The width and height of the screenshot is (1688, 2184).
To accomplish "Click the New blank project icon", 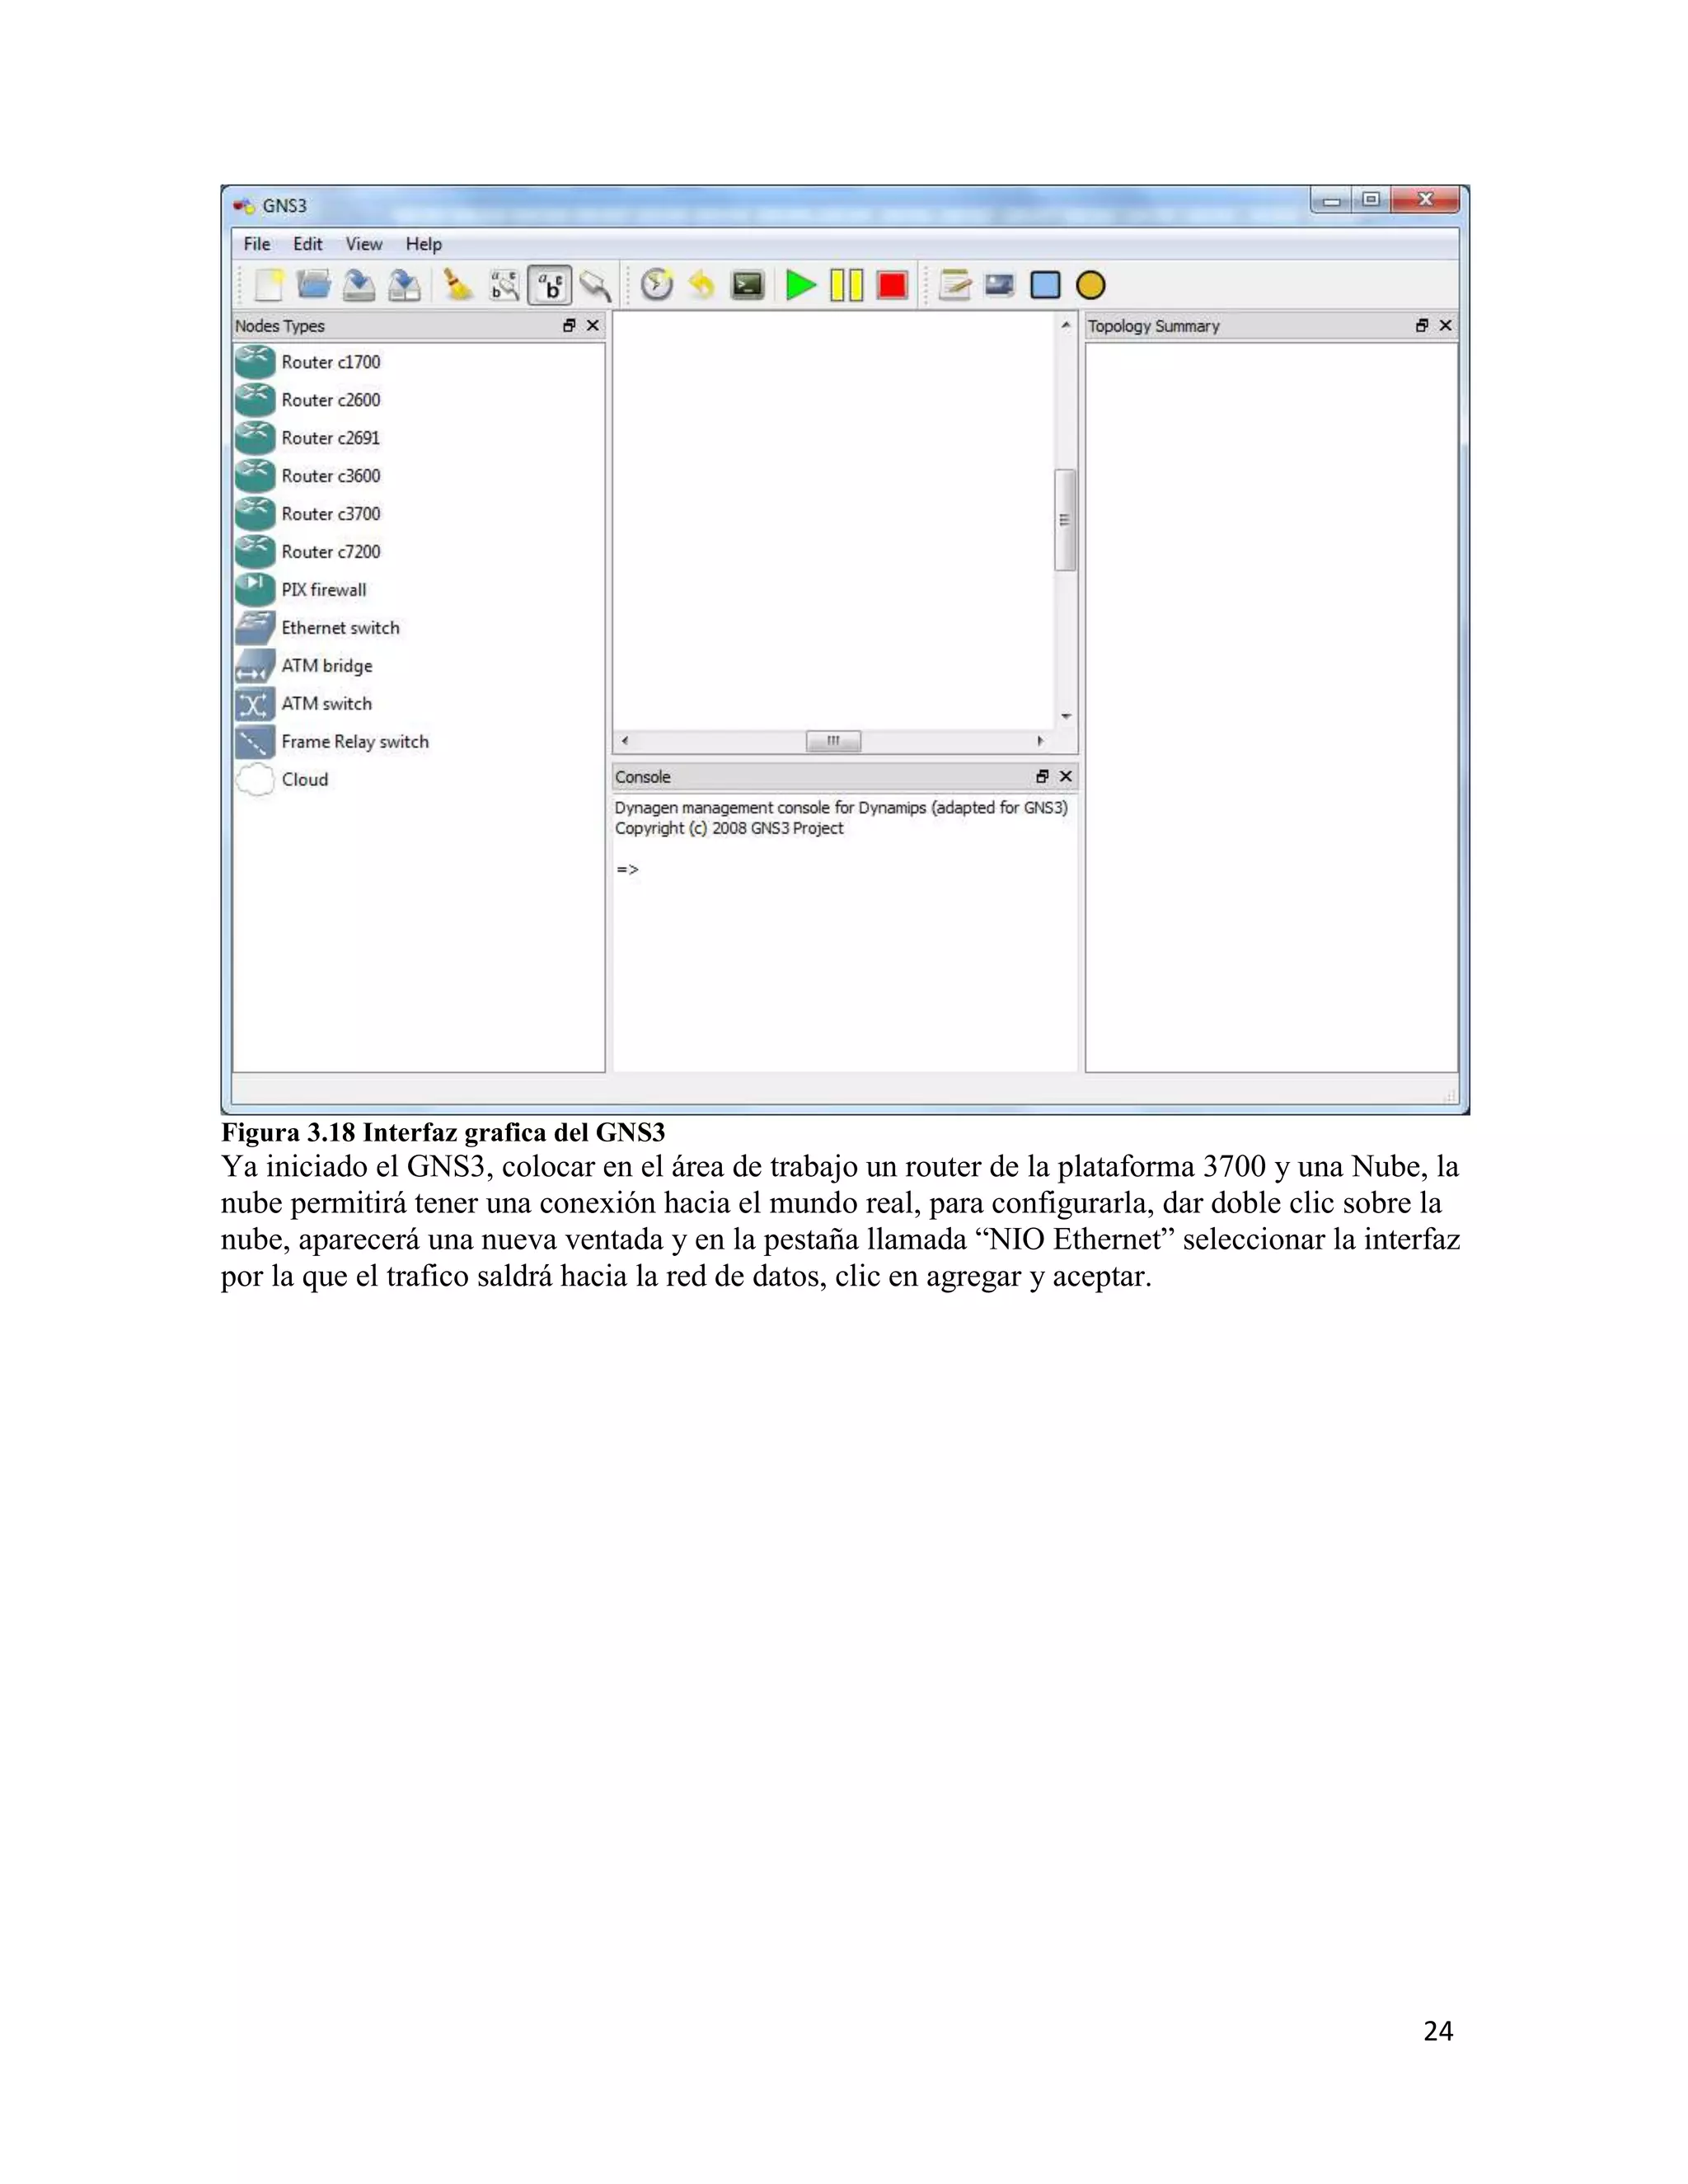I will click(x=268, y=286).
